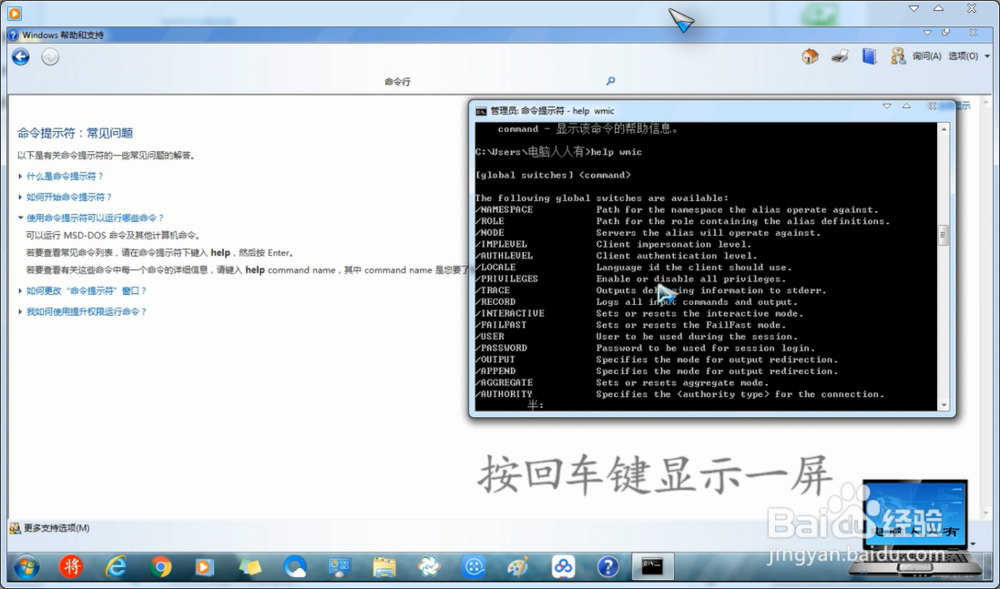Expand the options dropdown arrow
The width and height of the screenshot is (1000, 589).
click(987, 56)
